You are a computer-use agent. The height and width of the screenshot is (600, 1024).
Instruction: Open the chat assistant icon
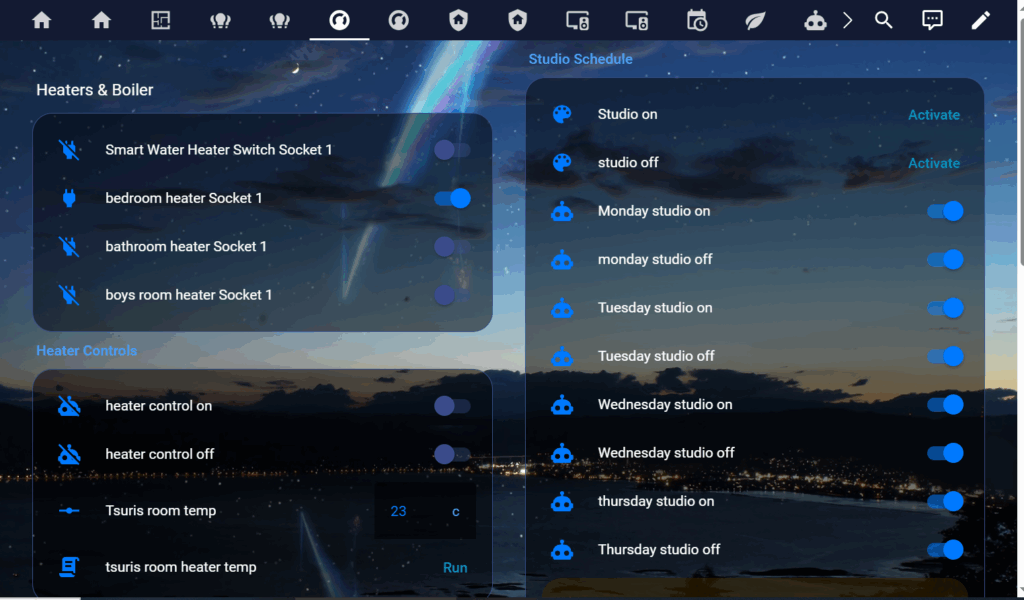click(932, 20)
